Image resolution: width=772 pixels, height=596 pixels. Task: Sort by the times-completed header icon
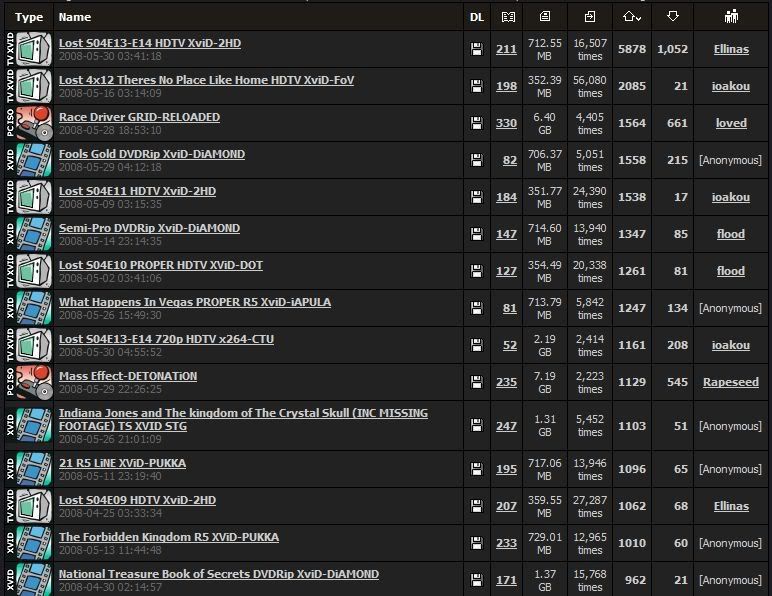590,17
